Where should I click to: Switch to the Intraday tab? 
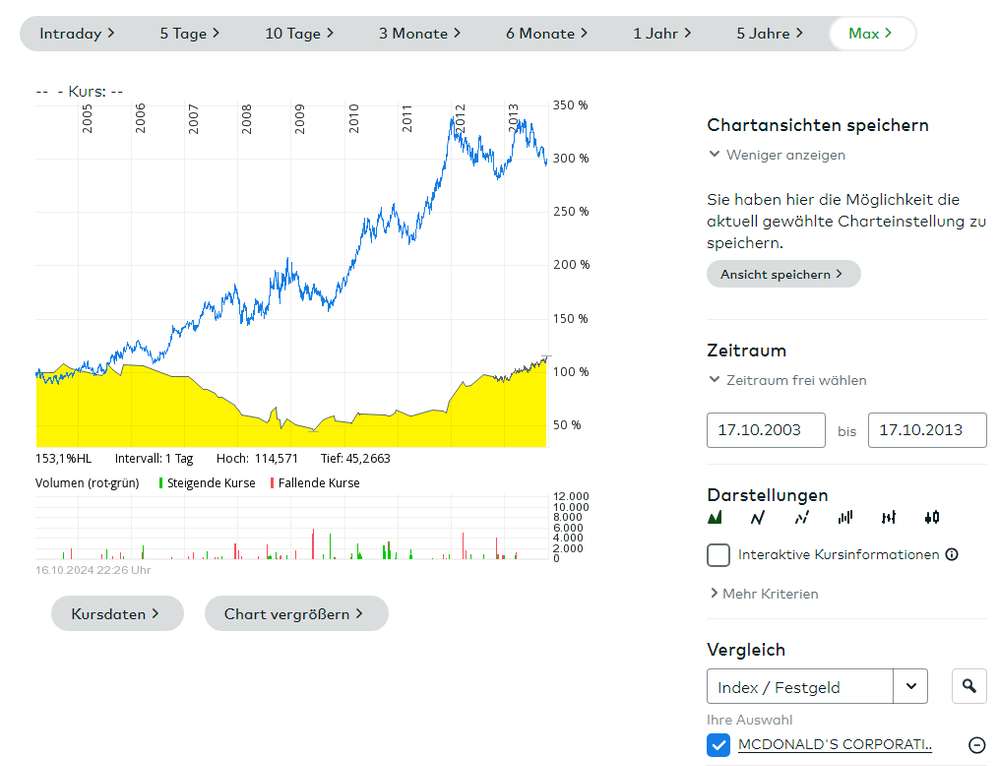[x=77, y=34]
